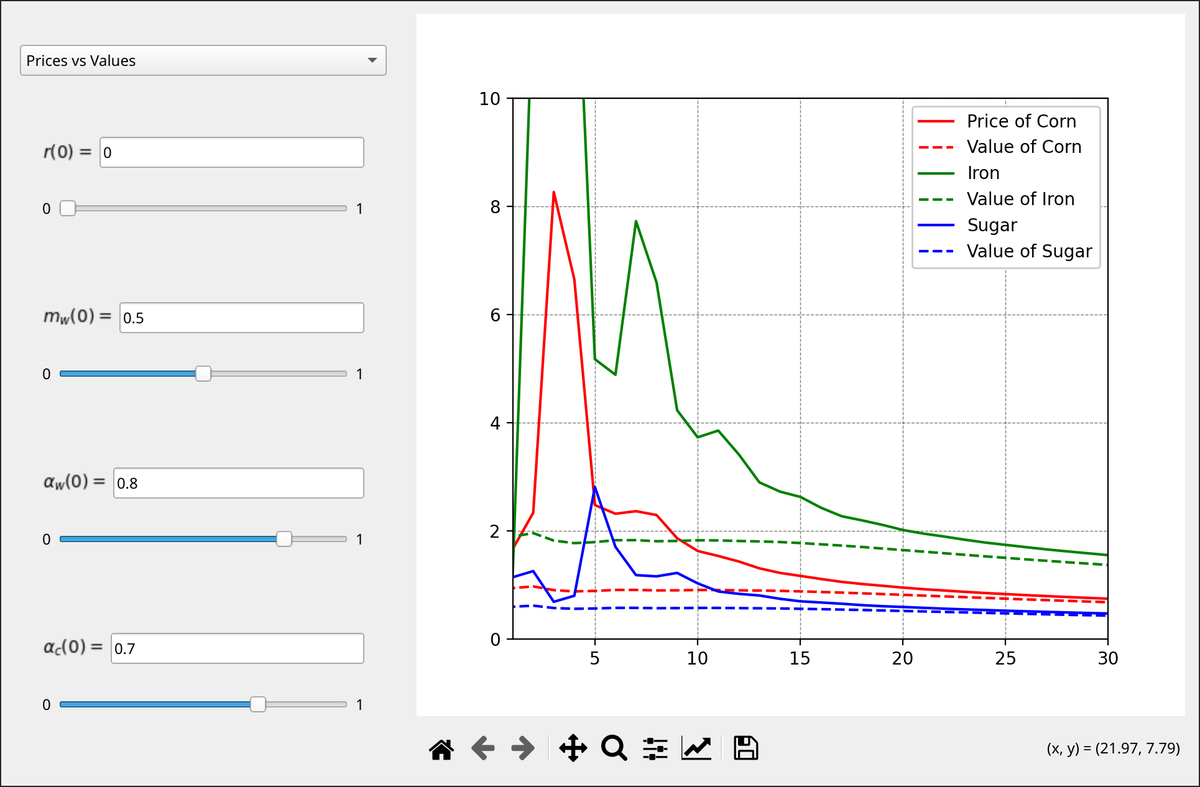The image size is (1200, 787).
Task: Open the Prices vs Values dropdown
Action: (203, 60)
